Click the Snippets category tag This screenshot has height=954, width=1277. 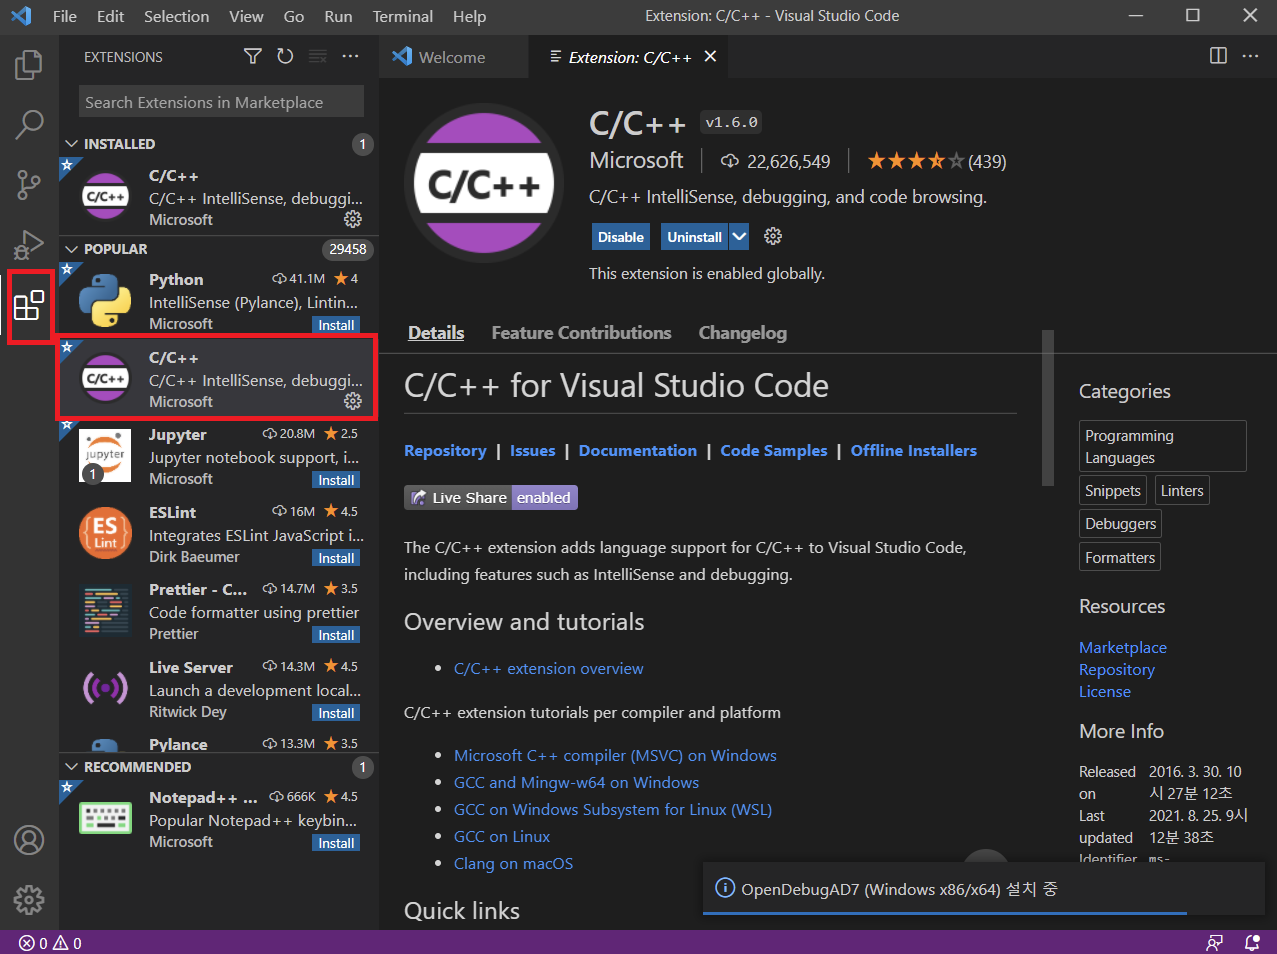(1112, 491)
